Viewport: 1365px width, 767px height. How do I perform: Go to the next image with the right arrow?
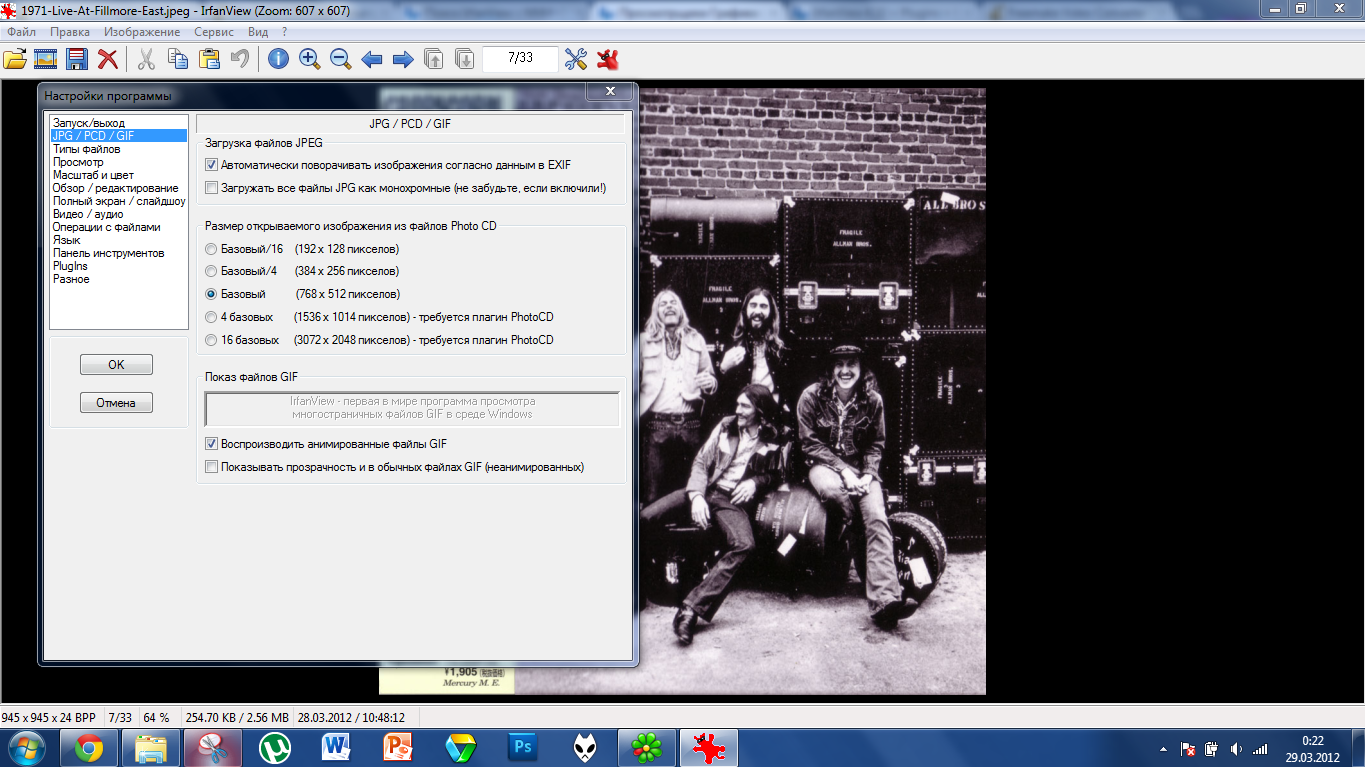(403, 59)
